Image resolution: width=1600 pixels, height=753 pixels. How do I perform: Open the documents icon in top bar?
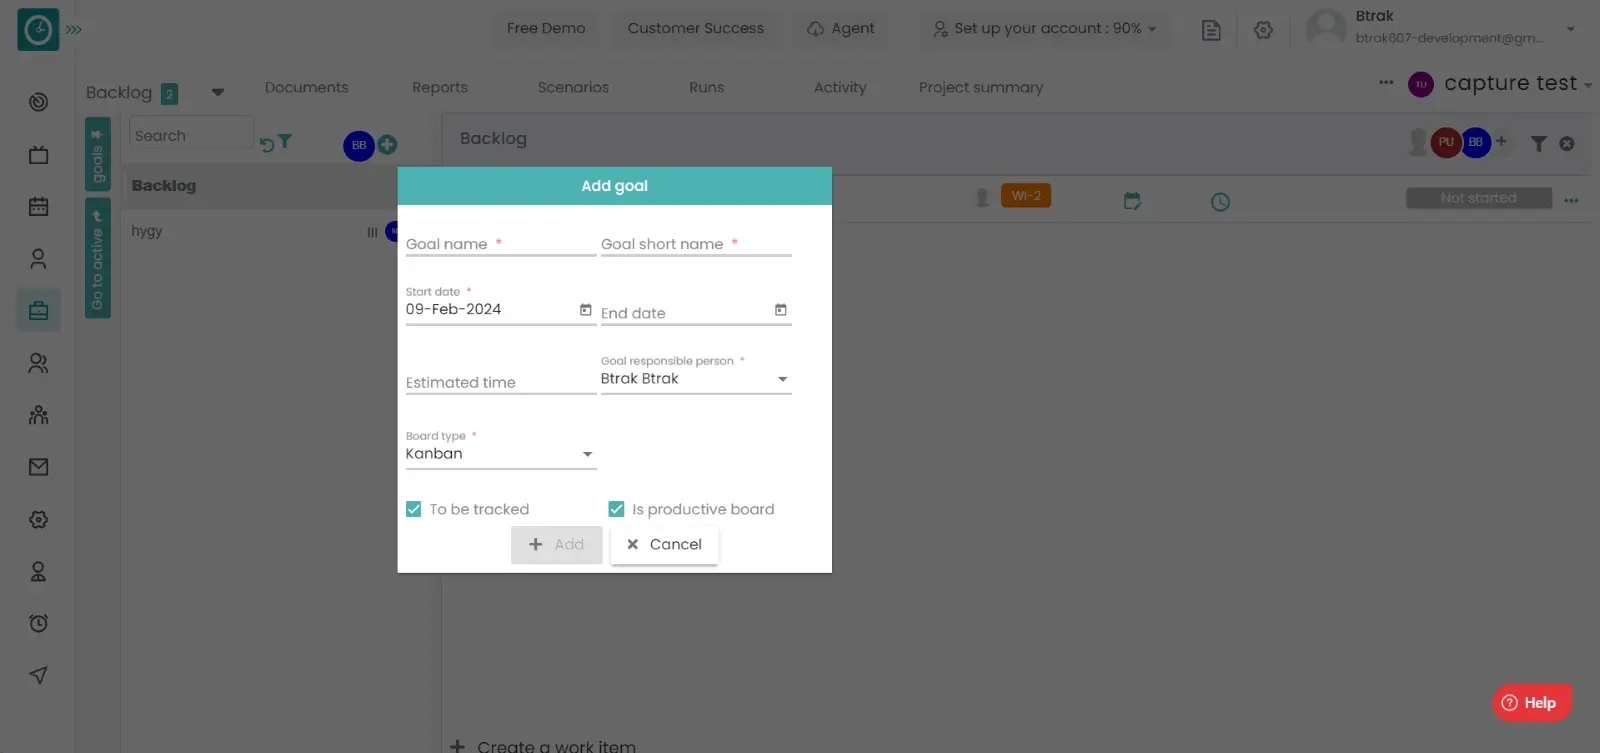click(1211, 30)
